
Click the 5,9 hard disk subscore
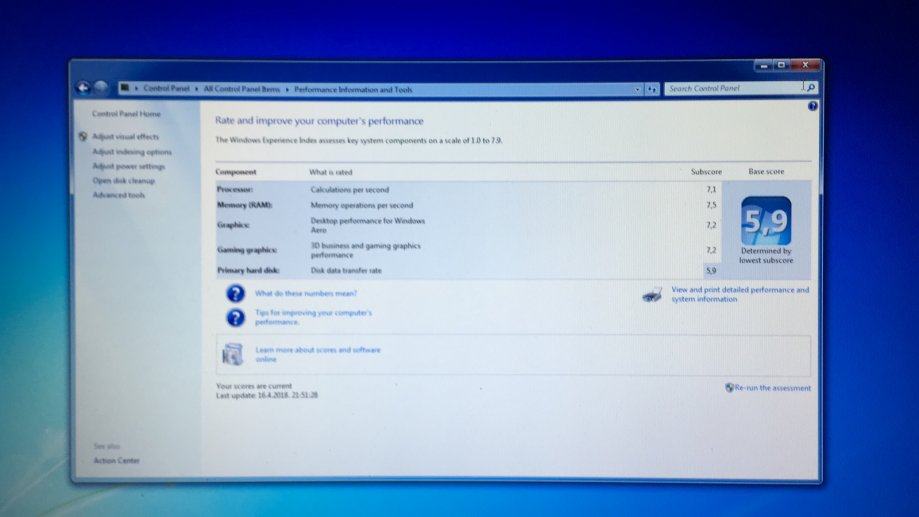click(711, 270)
